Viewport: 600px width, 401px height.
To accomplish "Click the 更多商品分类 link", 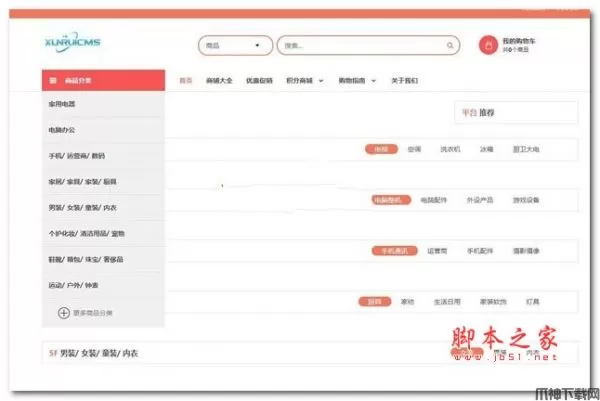I will pos(93,313).
